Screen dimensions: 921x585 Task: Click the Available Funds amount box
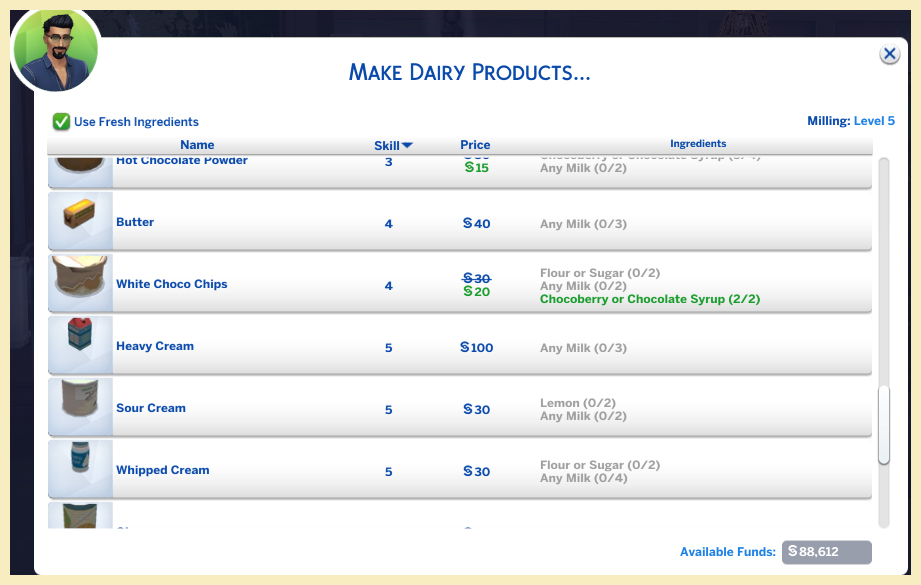pyautogui.click(x=826, y=552)
